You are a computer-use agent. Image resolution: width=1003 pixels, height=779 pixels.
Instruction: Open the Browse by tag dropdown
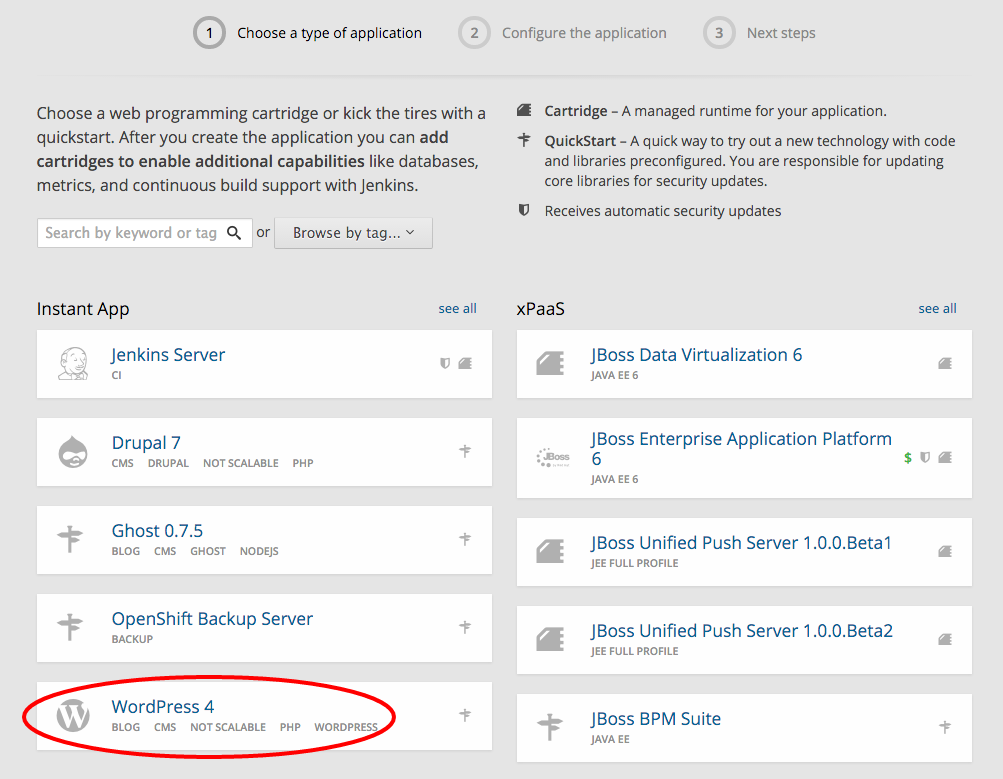pos(353,233)
